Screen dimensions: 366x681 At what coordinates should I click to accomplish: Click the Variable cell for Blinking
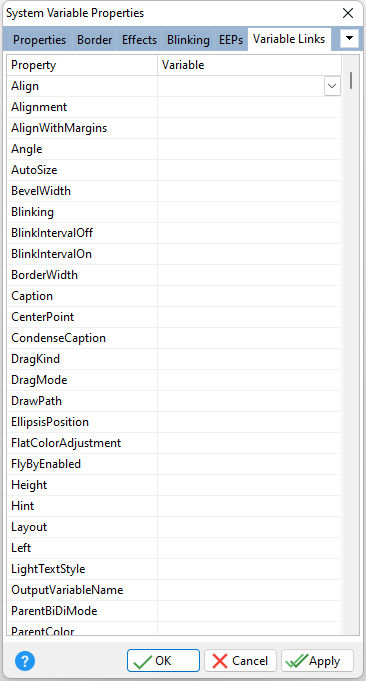(x=249, y=212)
